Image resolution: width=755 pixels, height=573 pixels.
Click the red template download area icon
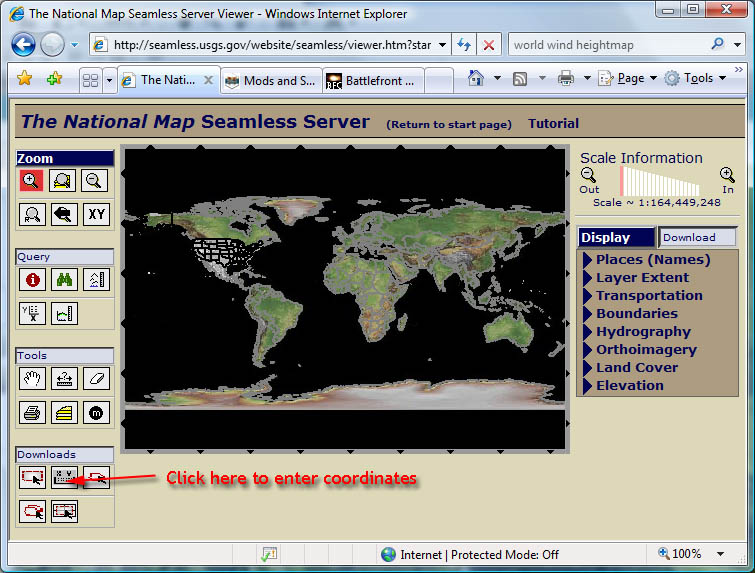[32, 511]
